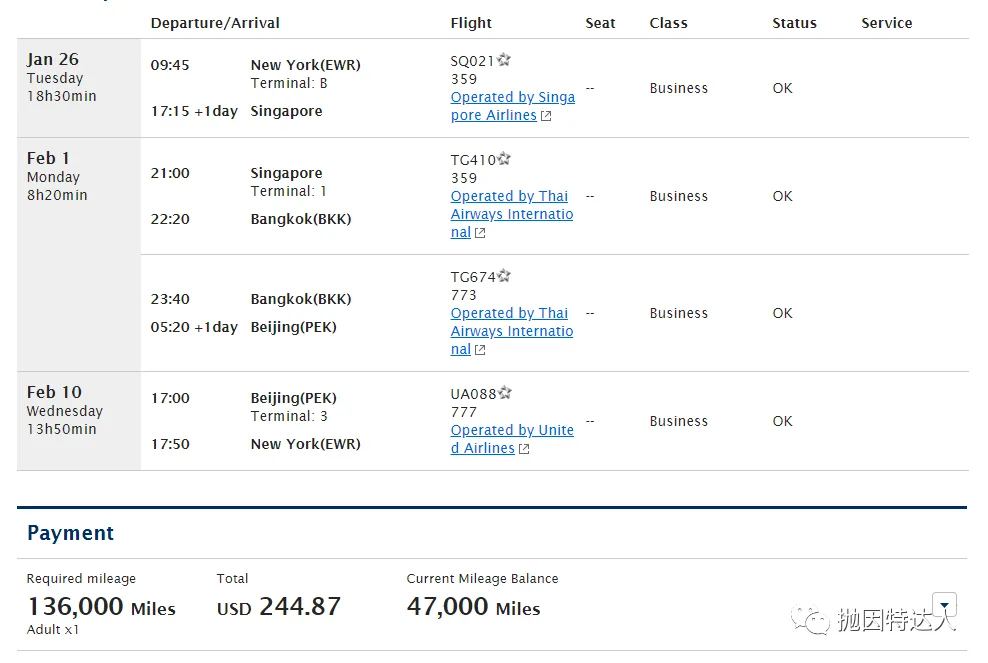Click the Feb 1 Monday date cell
Image resolution: width=988 pixels, height=663 pixels.
[x=57, y=176]
